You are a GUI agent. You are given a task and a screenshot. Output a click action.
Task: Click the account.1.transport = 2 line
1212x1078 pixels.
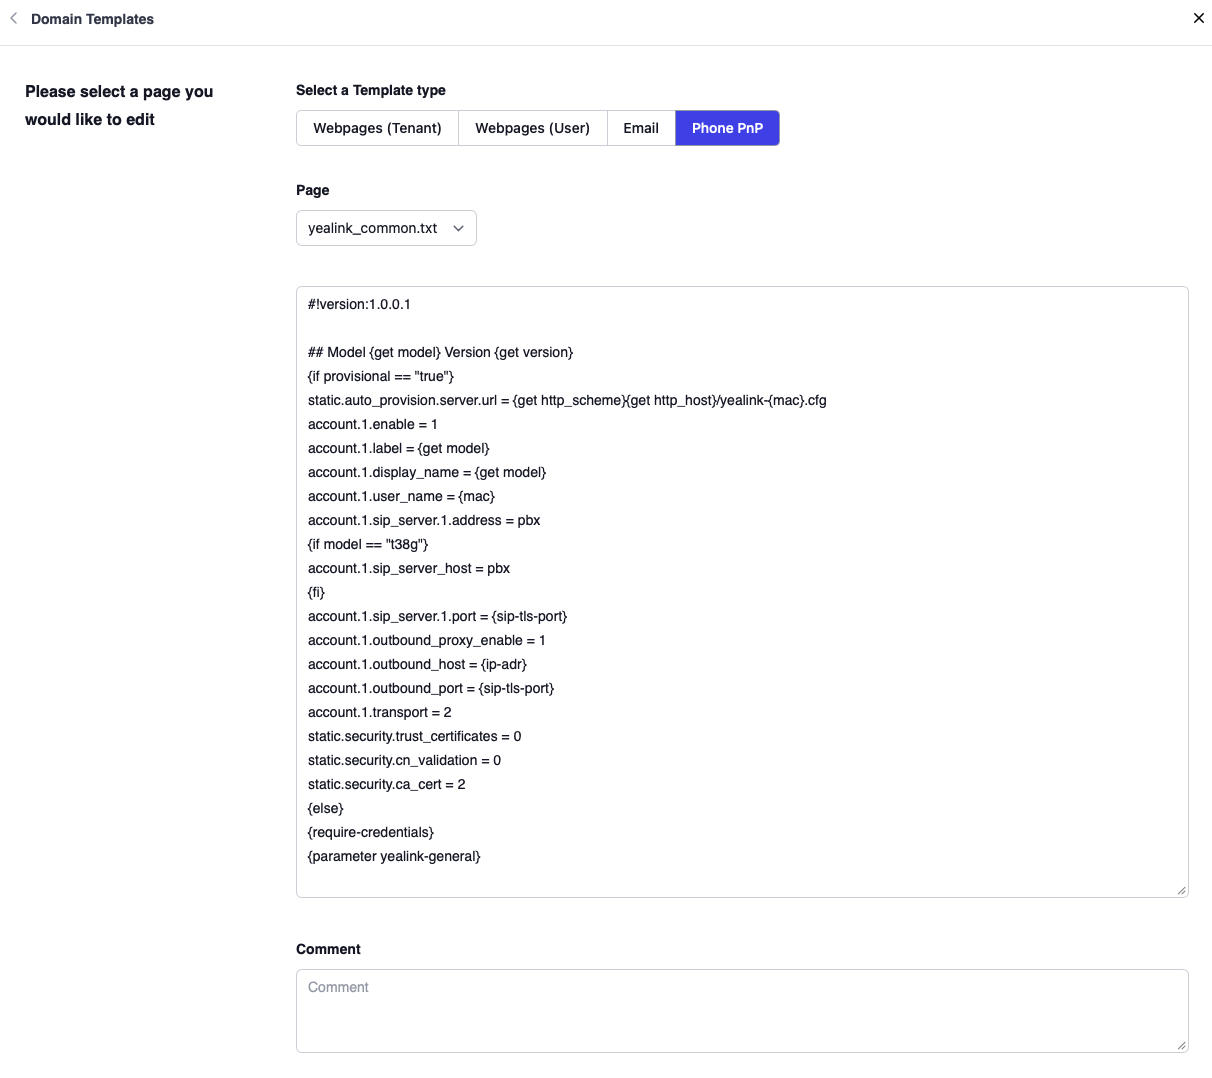(x=379, y=712)
